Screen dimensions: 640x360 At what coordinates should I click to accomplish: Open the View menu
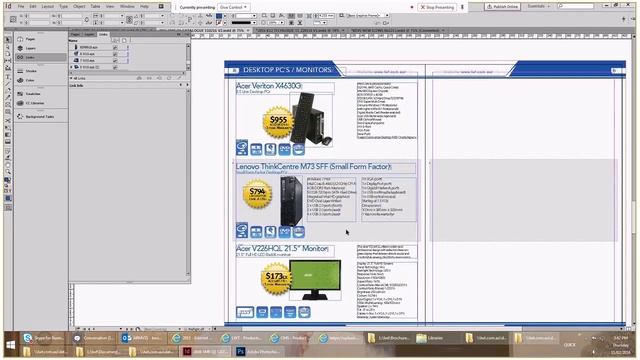(x=110, y=7)
